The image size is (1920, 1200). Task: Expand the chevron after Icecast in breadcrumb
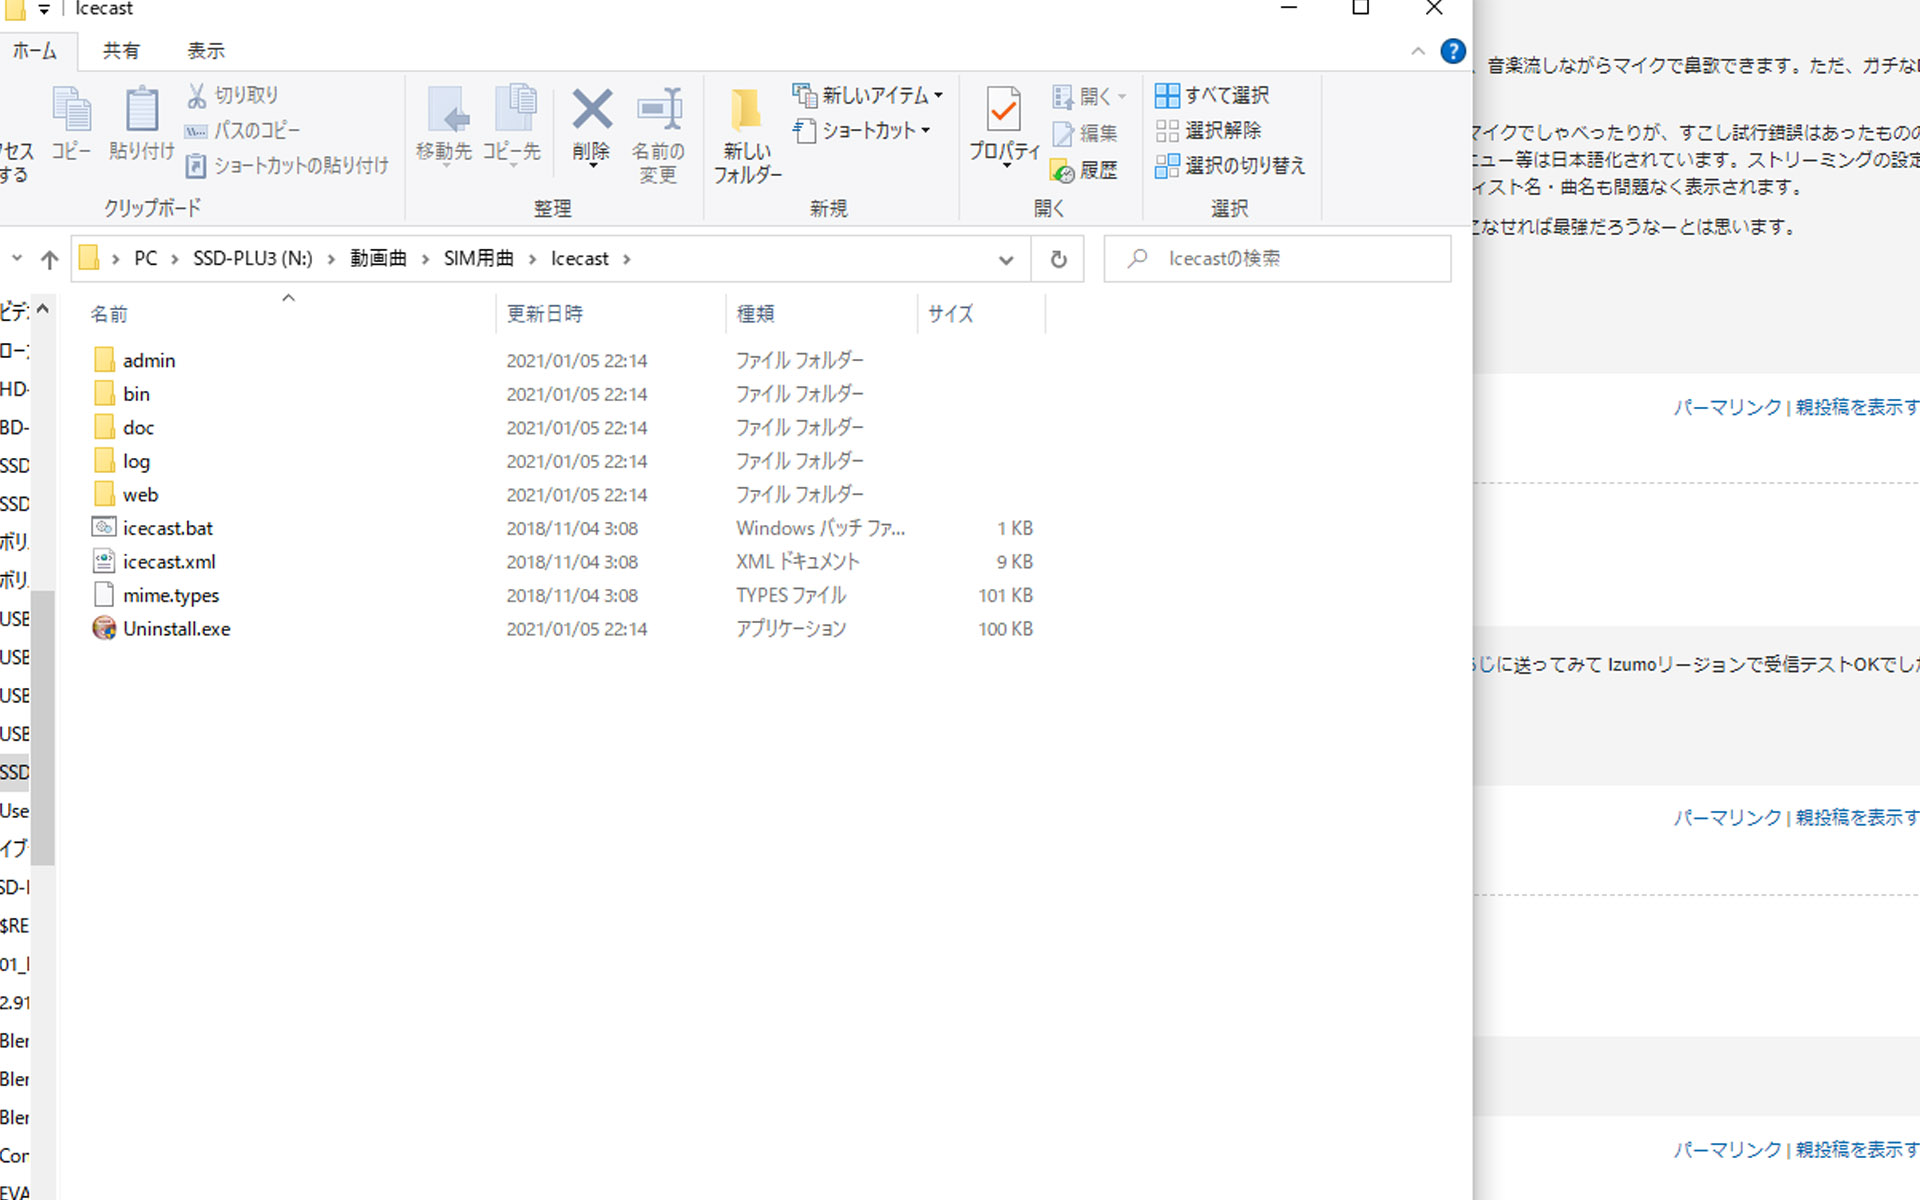[627, 259]
